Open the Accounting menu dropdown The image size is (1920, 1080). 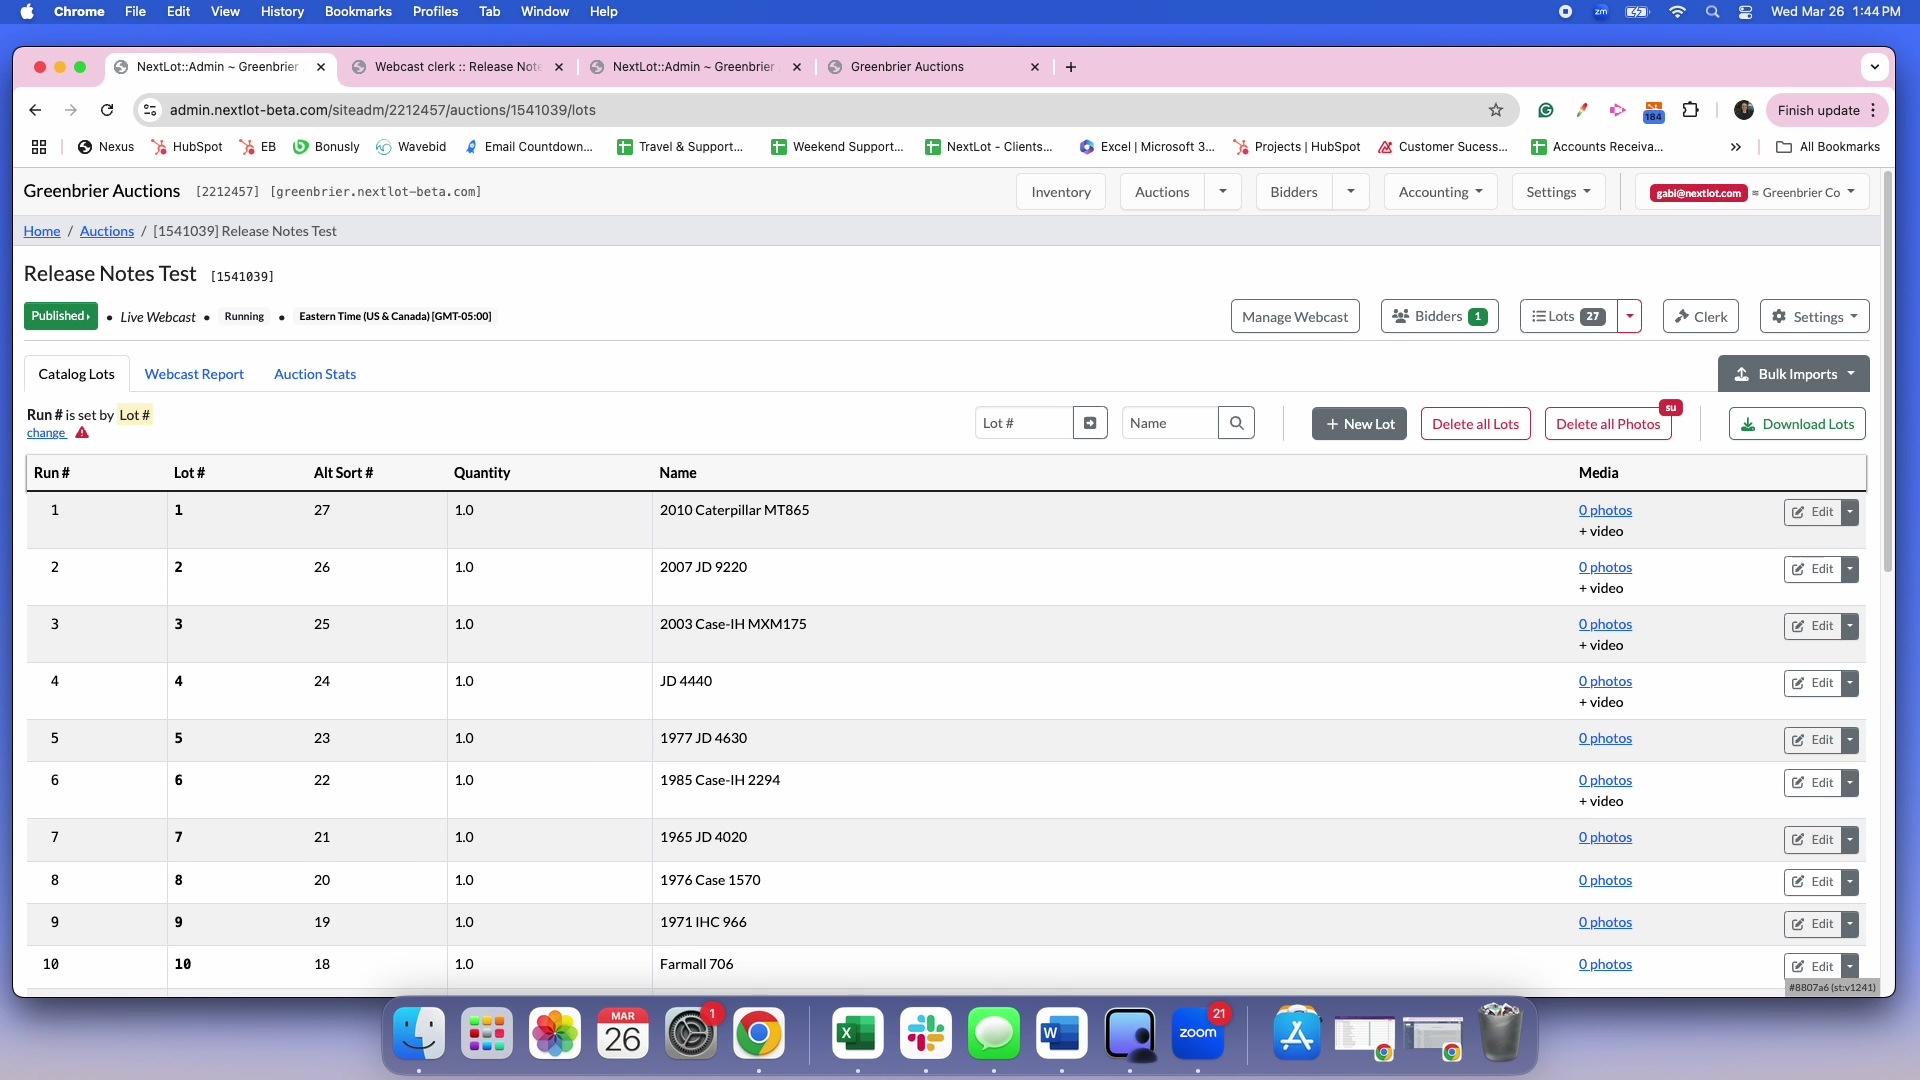coord(1440,192)
